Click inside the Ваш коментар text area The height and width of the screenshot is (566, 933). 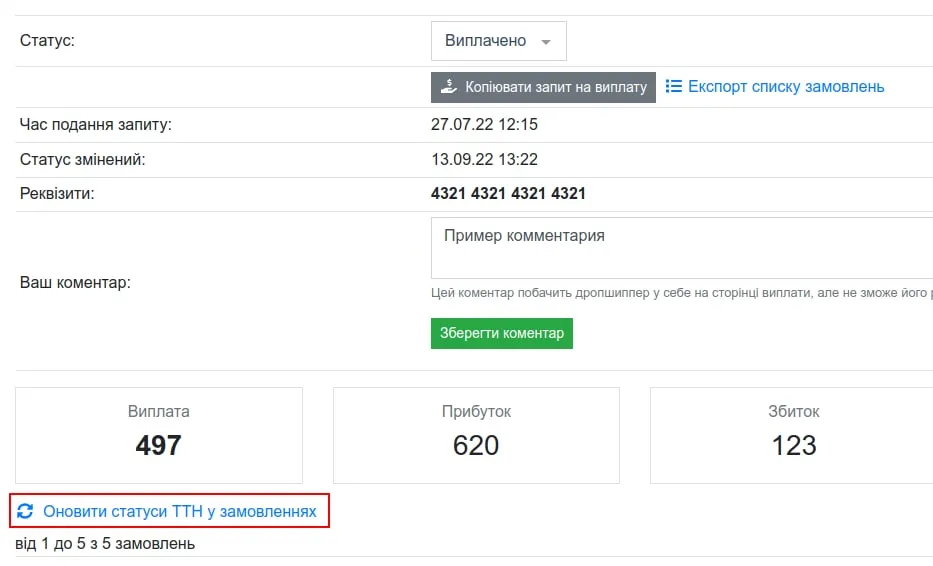click(682, 248)
